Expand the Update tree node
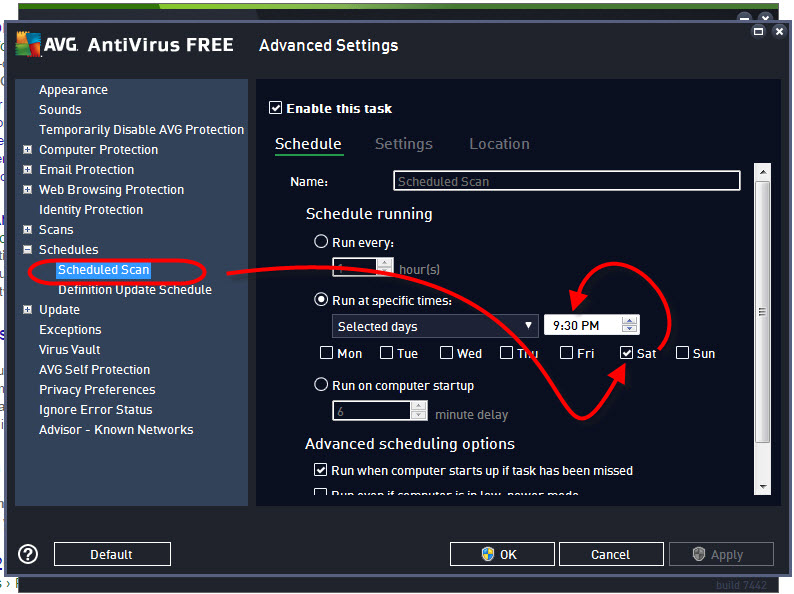Screen dimensions: 794x594 click(27, 309)
